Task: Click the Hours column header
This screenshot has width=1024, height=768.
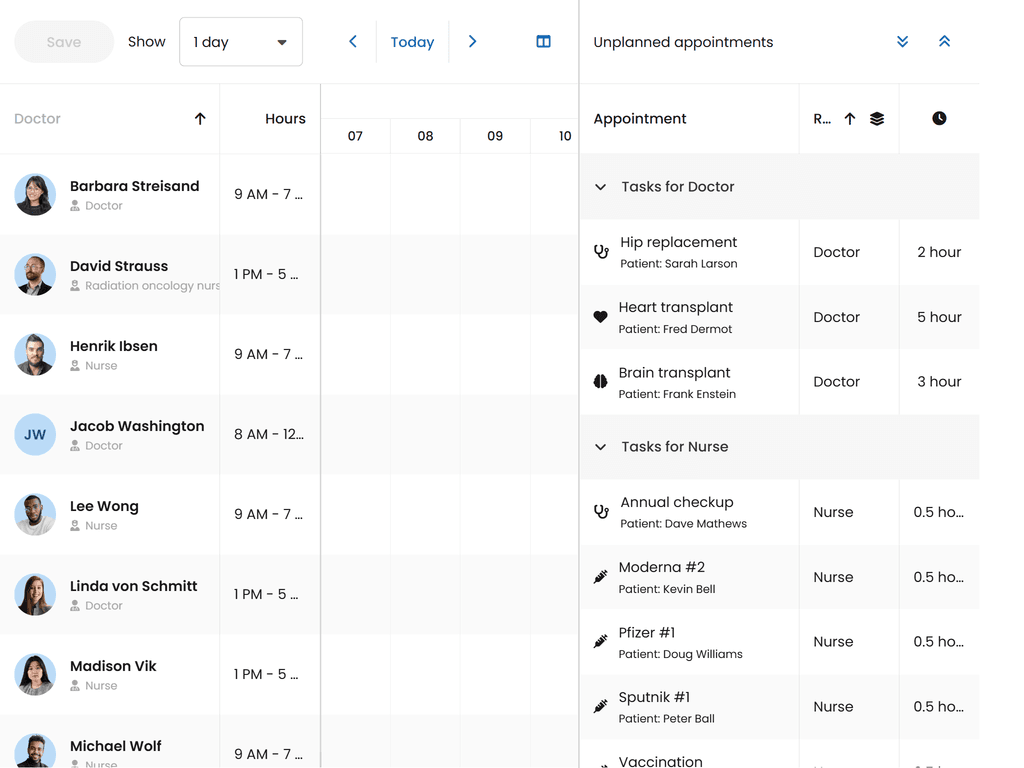Action: click(x=285, y=119)
